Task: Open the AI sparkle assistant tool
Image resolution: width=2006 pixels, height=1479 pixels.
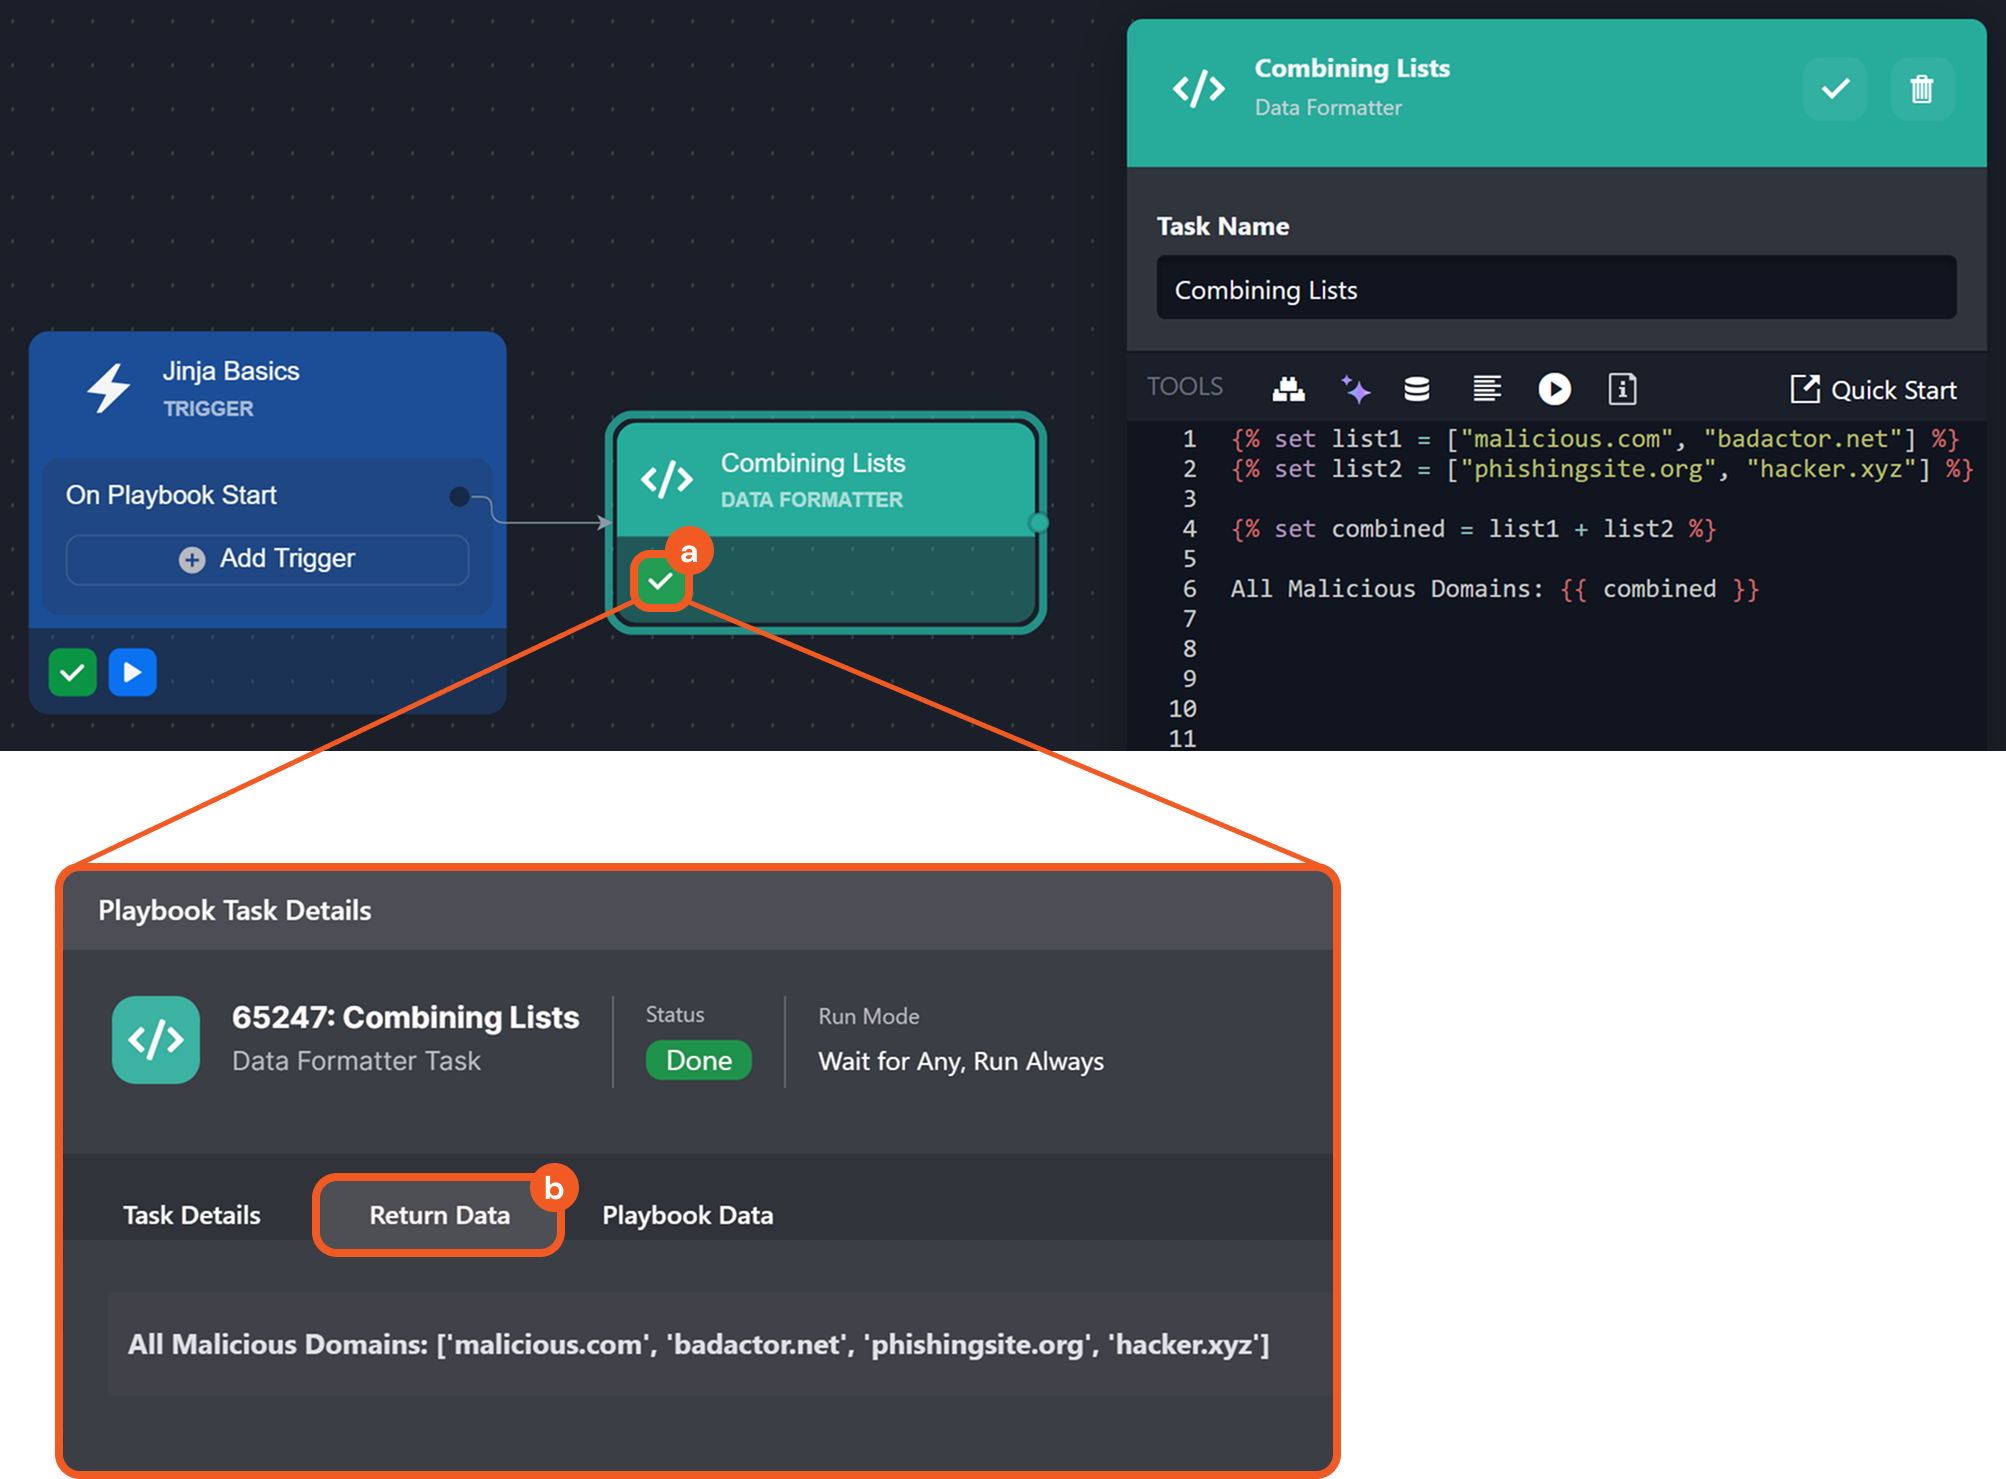Action: (x=1355, y=389)
